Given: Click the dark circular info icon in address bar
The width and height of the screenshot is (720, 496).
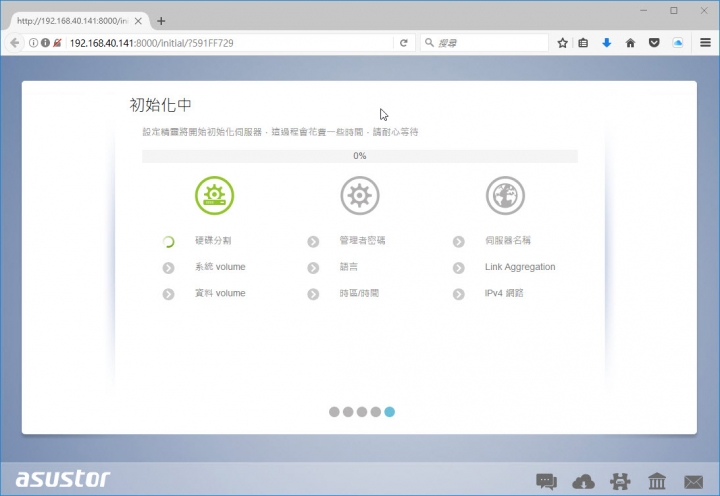Looking at the screenshot, I should pos(45,43).
